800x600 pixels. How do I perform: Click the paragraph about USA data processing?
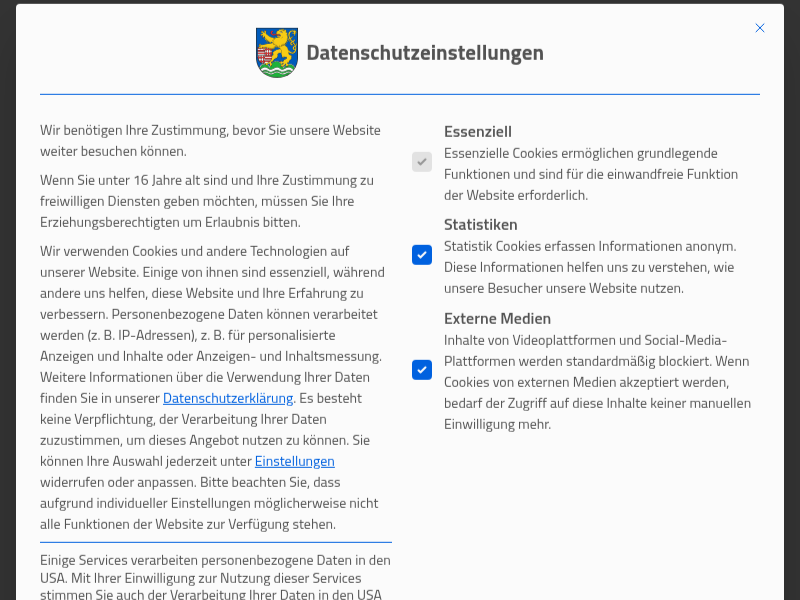click(216, 577)
